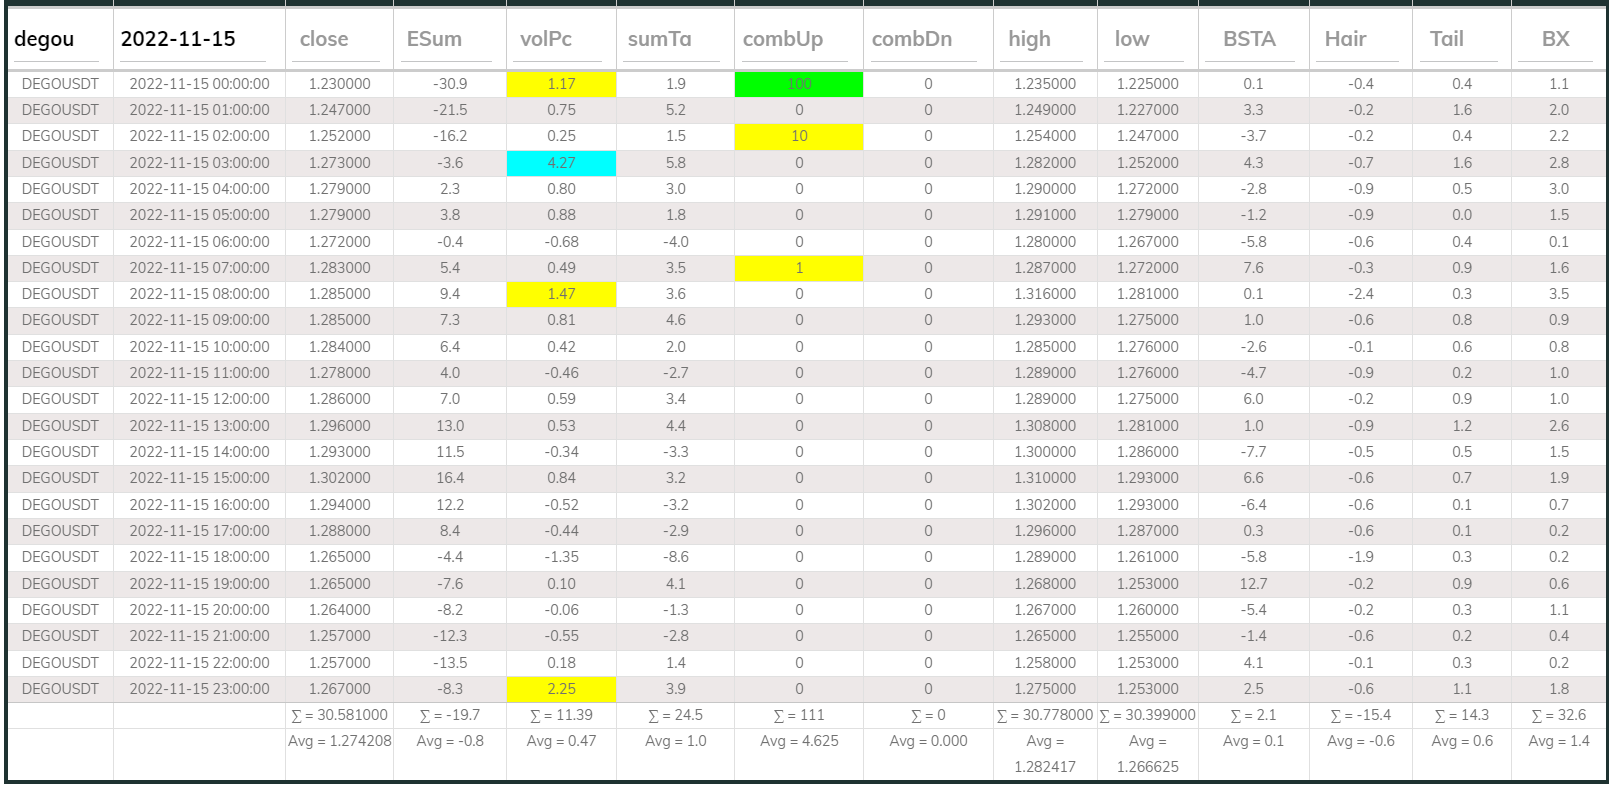This screenshot has width=1612, height=786.
Task: Click the BSTA column filter field
Action: coord(1252,40)
